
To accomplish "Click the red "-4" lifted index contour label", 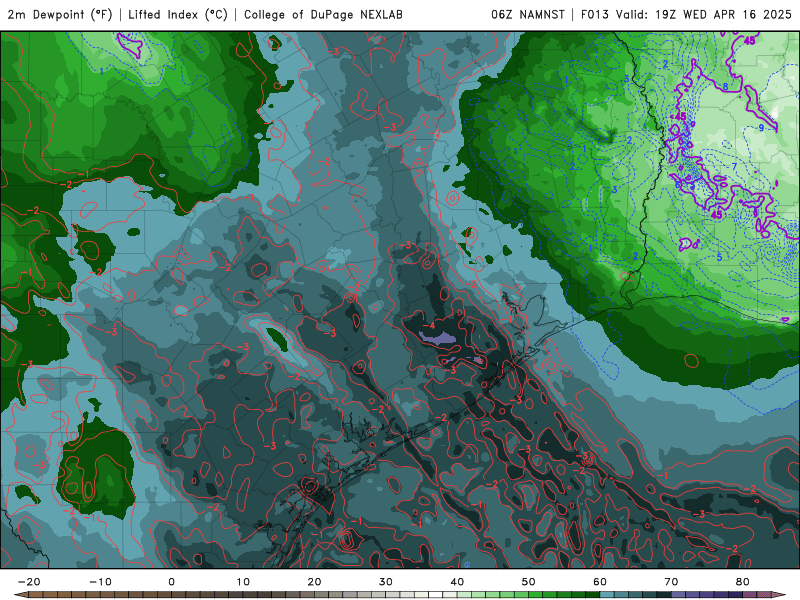I will point(429,325).
